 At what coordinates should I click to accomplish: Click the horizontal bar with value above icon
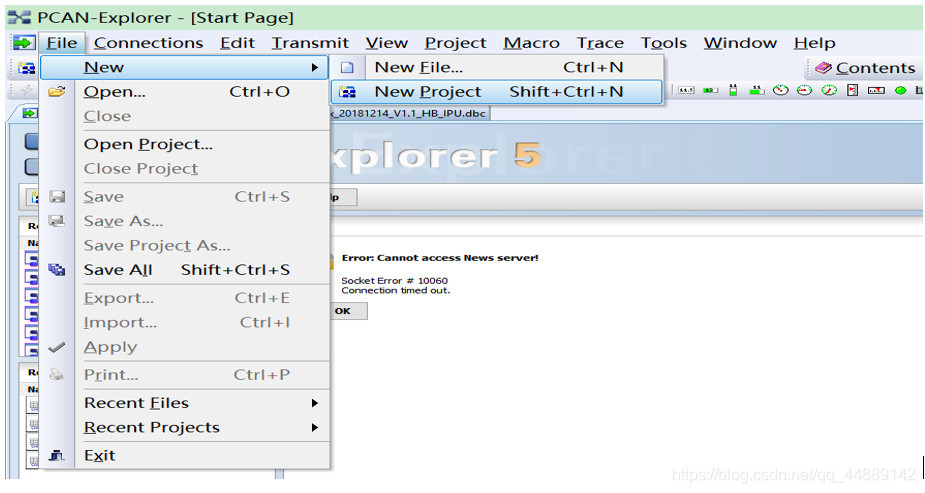coord(756,90)
